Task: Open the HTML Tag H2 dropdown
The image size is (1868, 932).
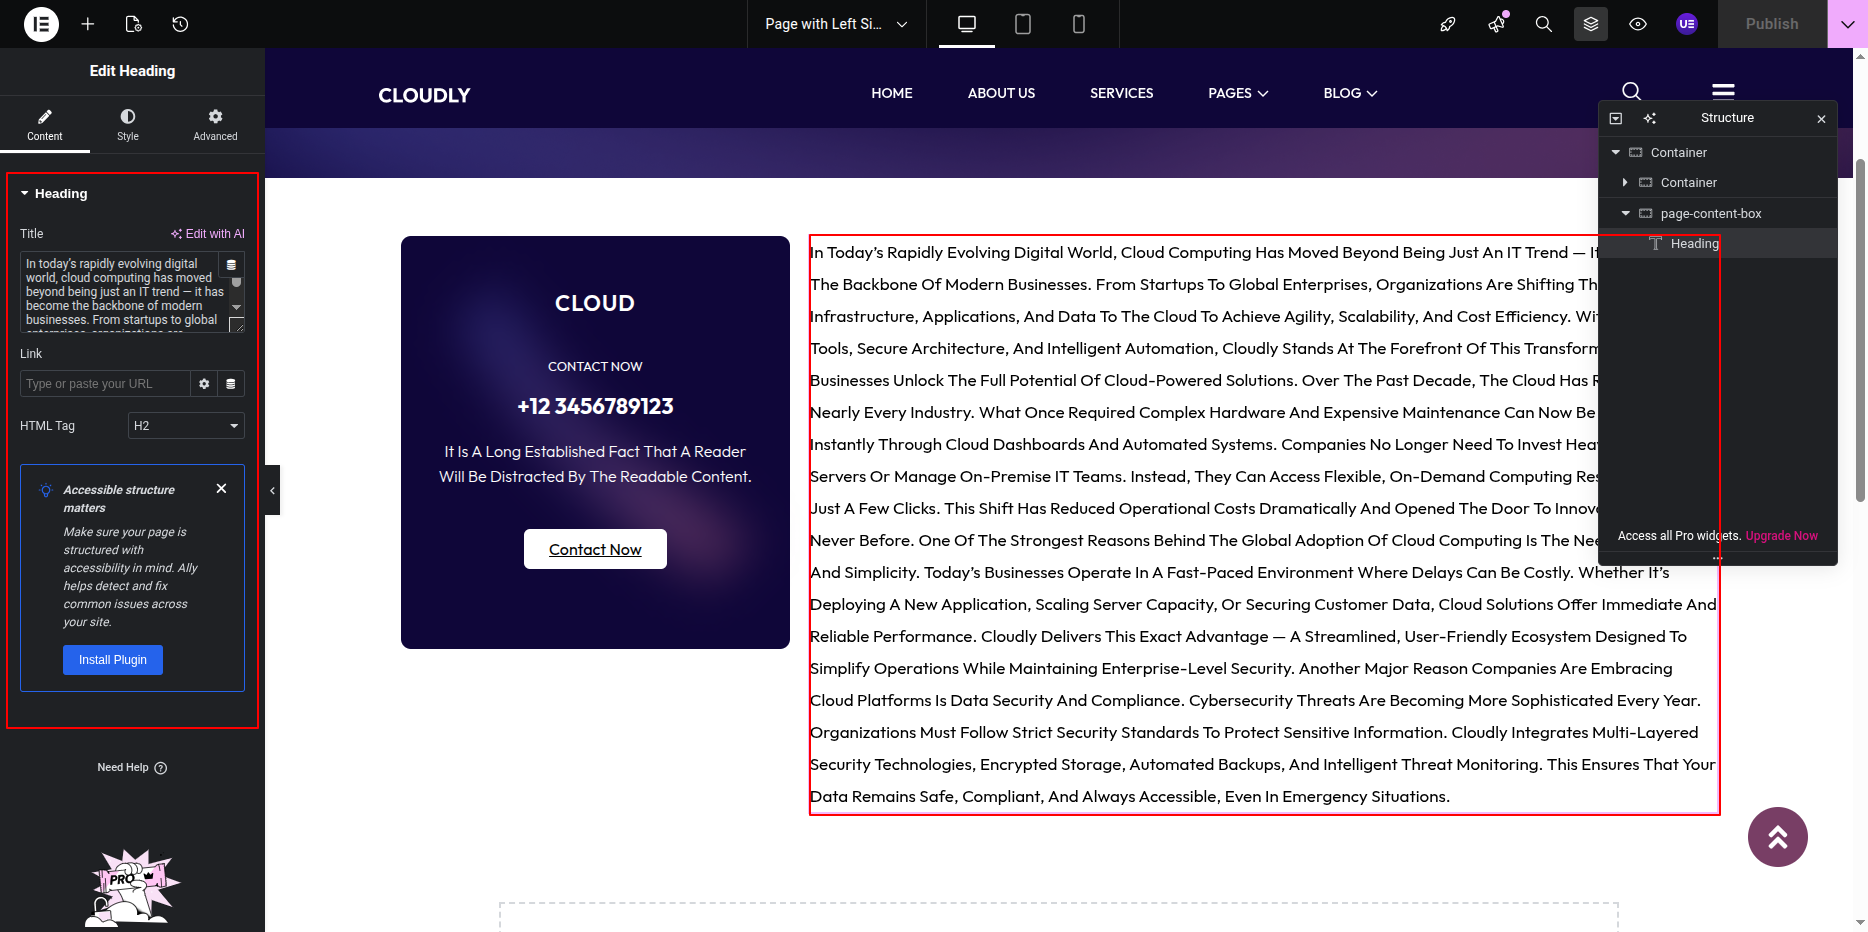Action: [186, 426]
